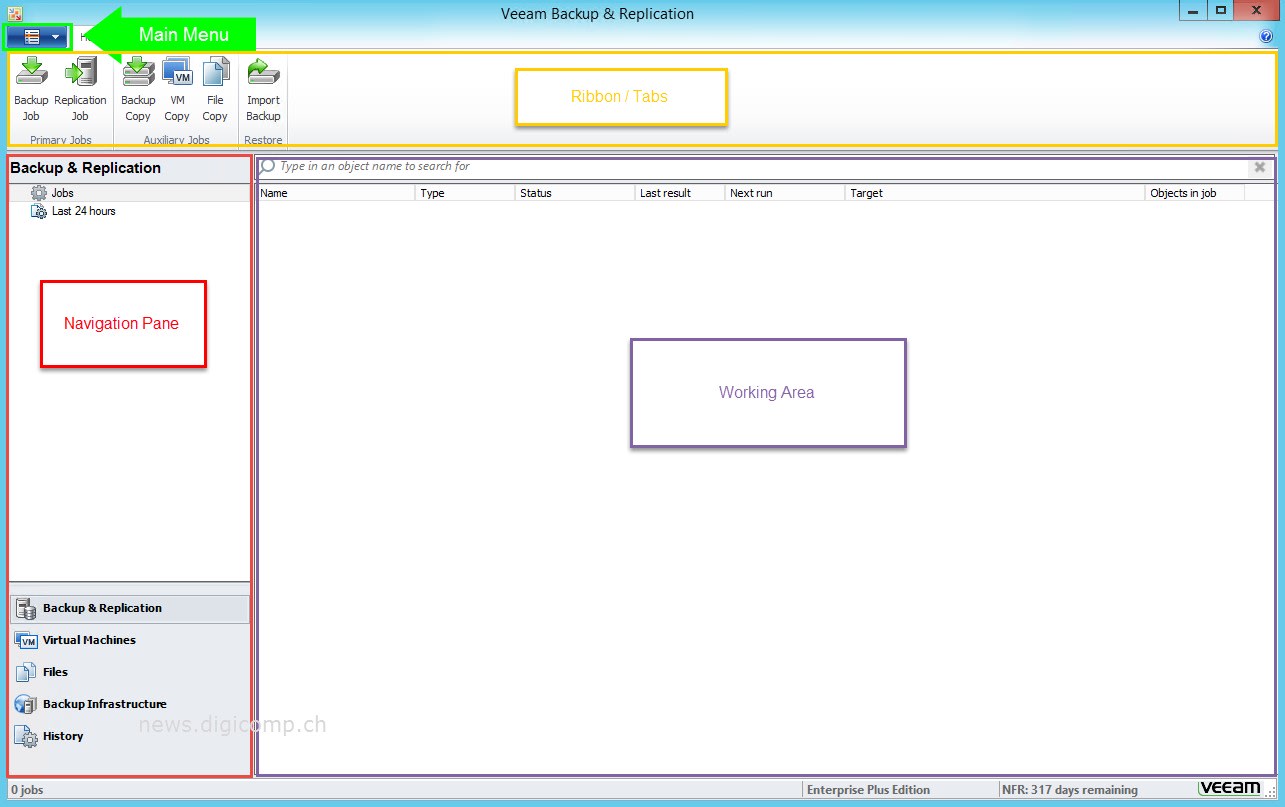Screen dimensions: 1285x807
Task: Open help via the question mark icon
Action: (x=1266, y=37)
